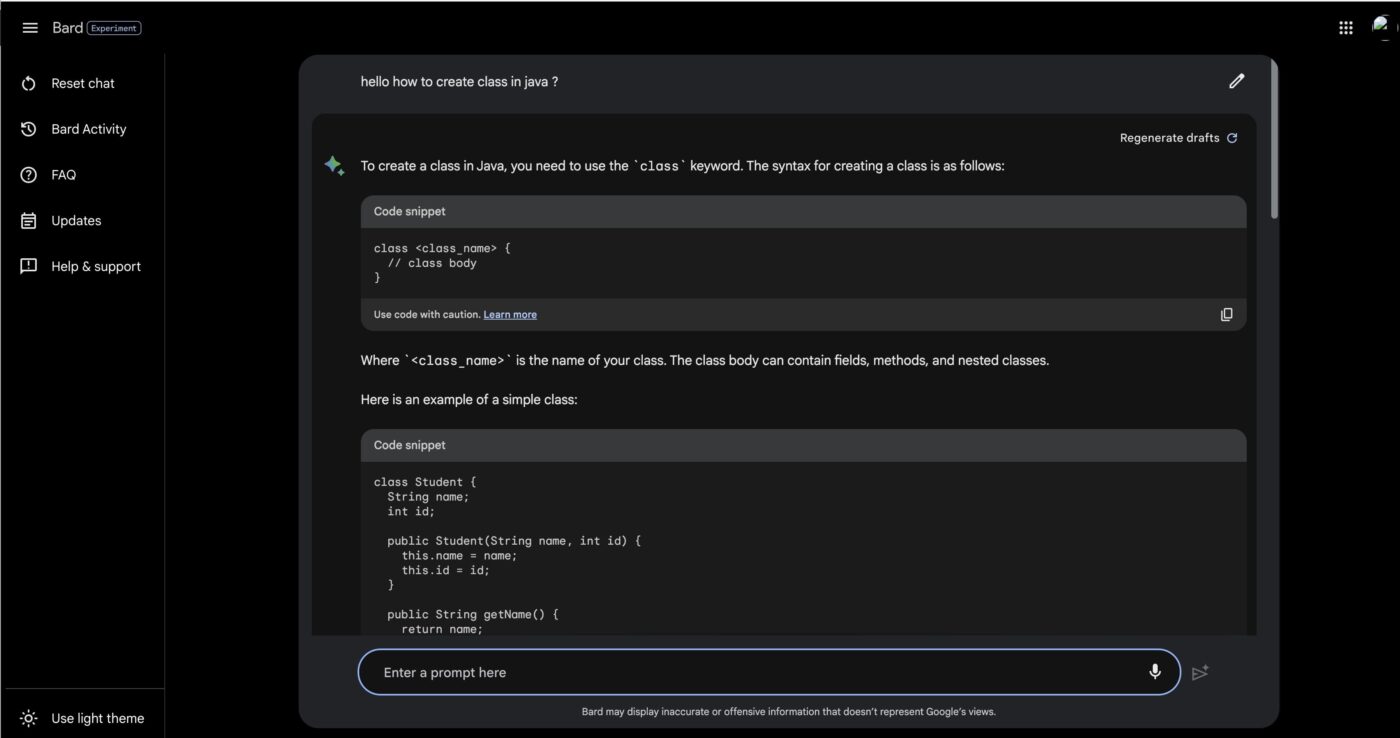Edit the prompt with pencil icon

(1237, 81)
